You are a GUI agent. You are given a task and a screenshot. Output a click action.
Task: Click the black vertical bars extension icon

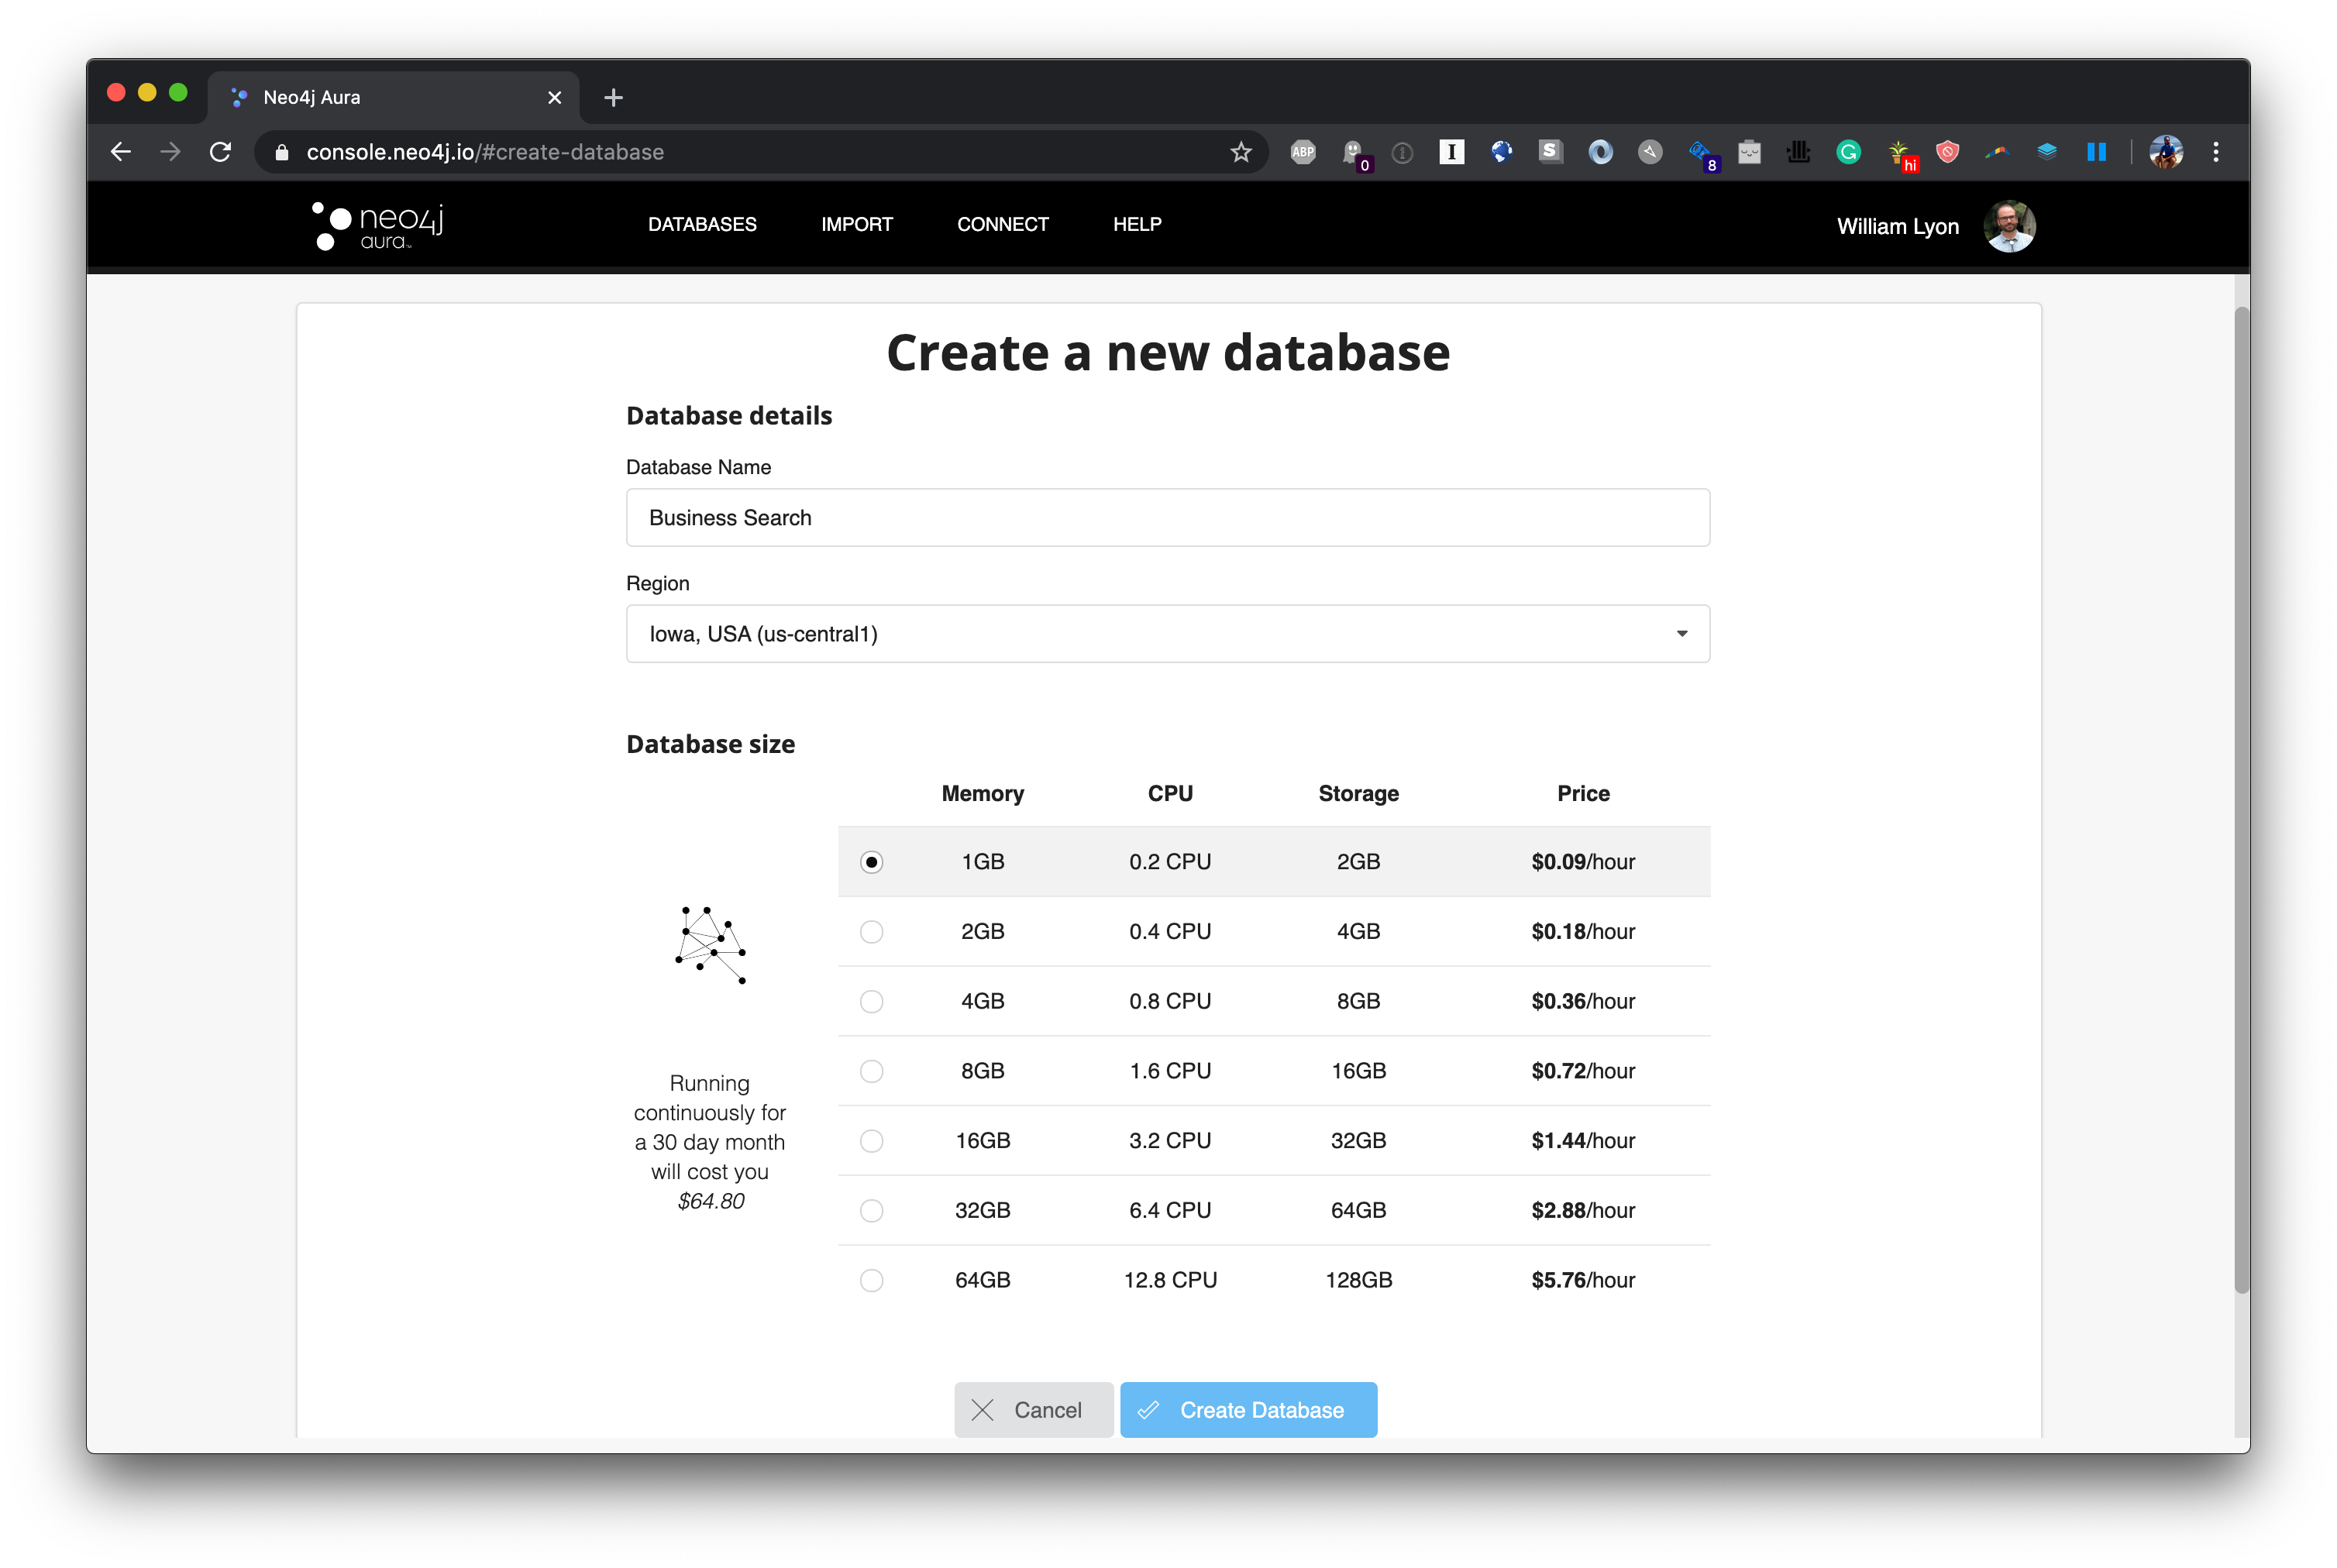1799,152
